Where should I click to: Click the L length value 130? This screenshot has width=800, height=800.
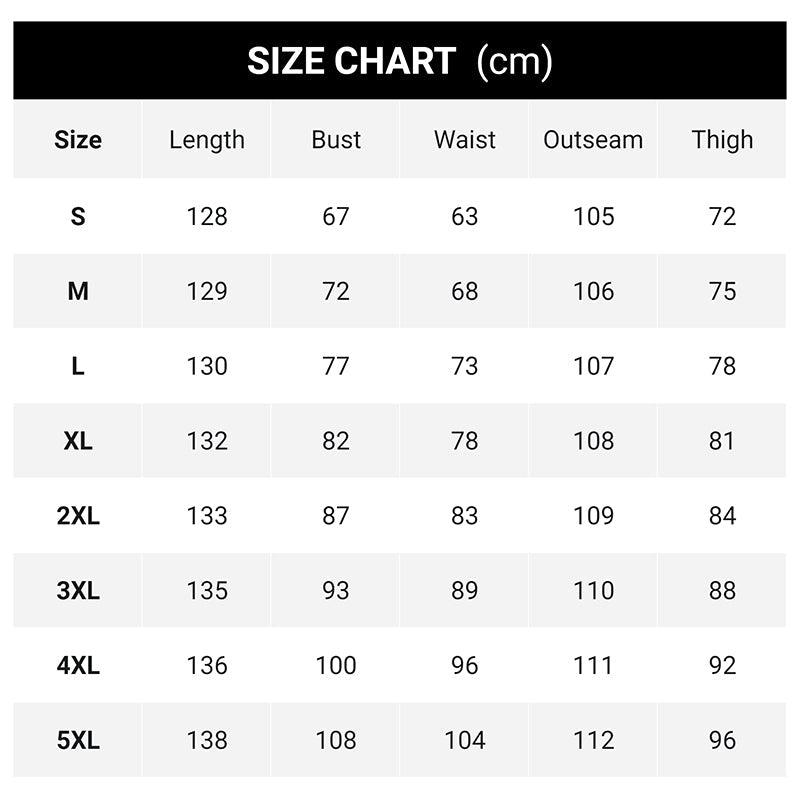(x=207, y=366)
